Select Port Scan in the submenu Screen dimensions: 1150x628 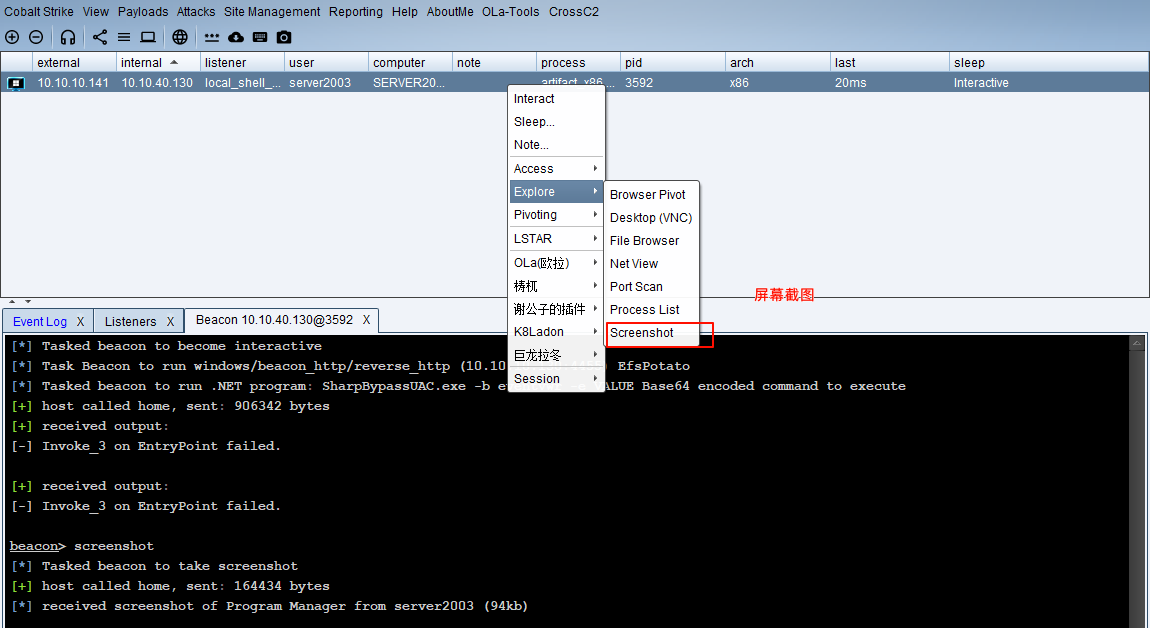652,287
